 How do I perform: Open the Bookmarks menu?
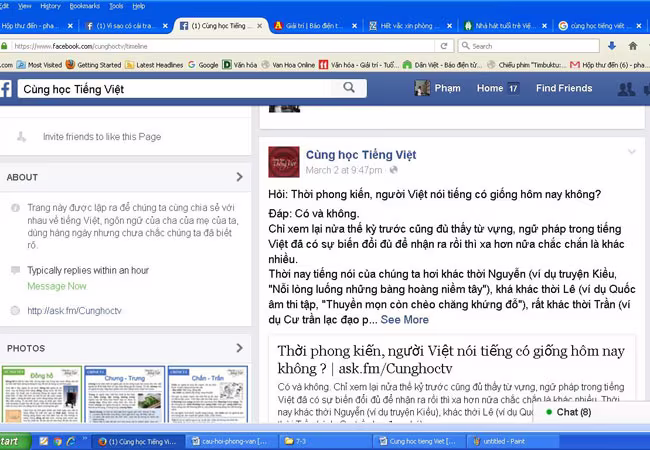click(x=85, y=6)
